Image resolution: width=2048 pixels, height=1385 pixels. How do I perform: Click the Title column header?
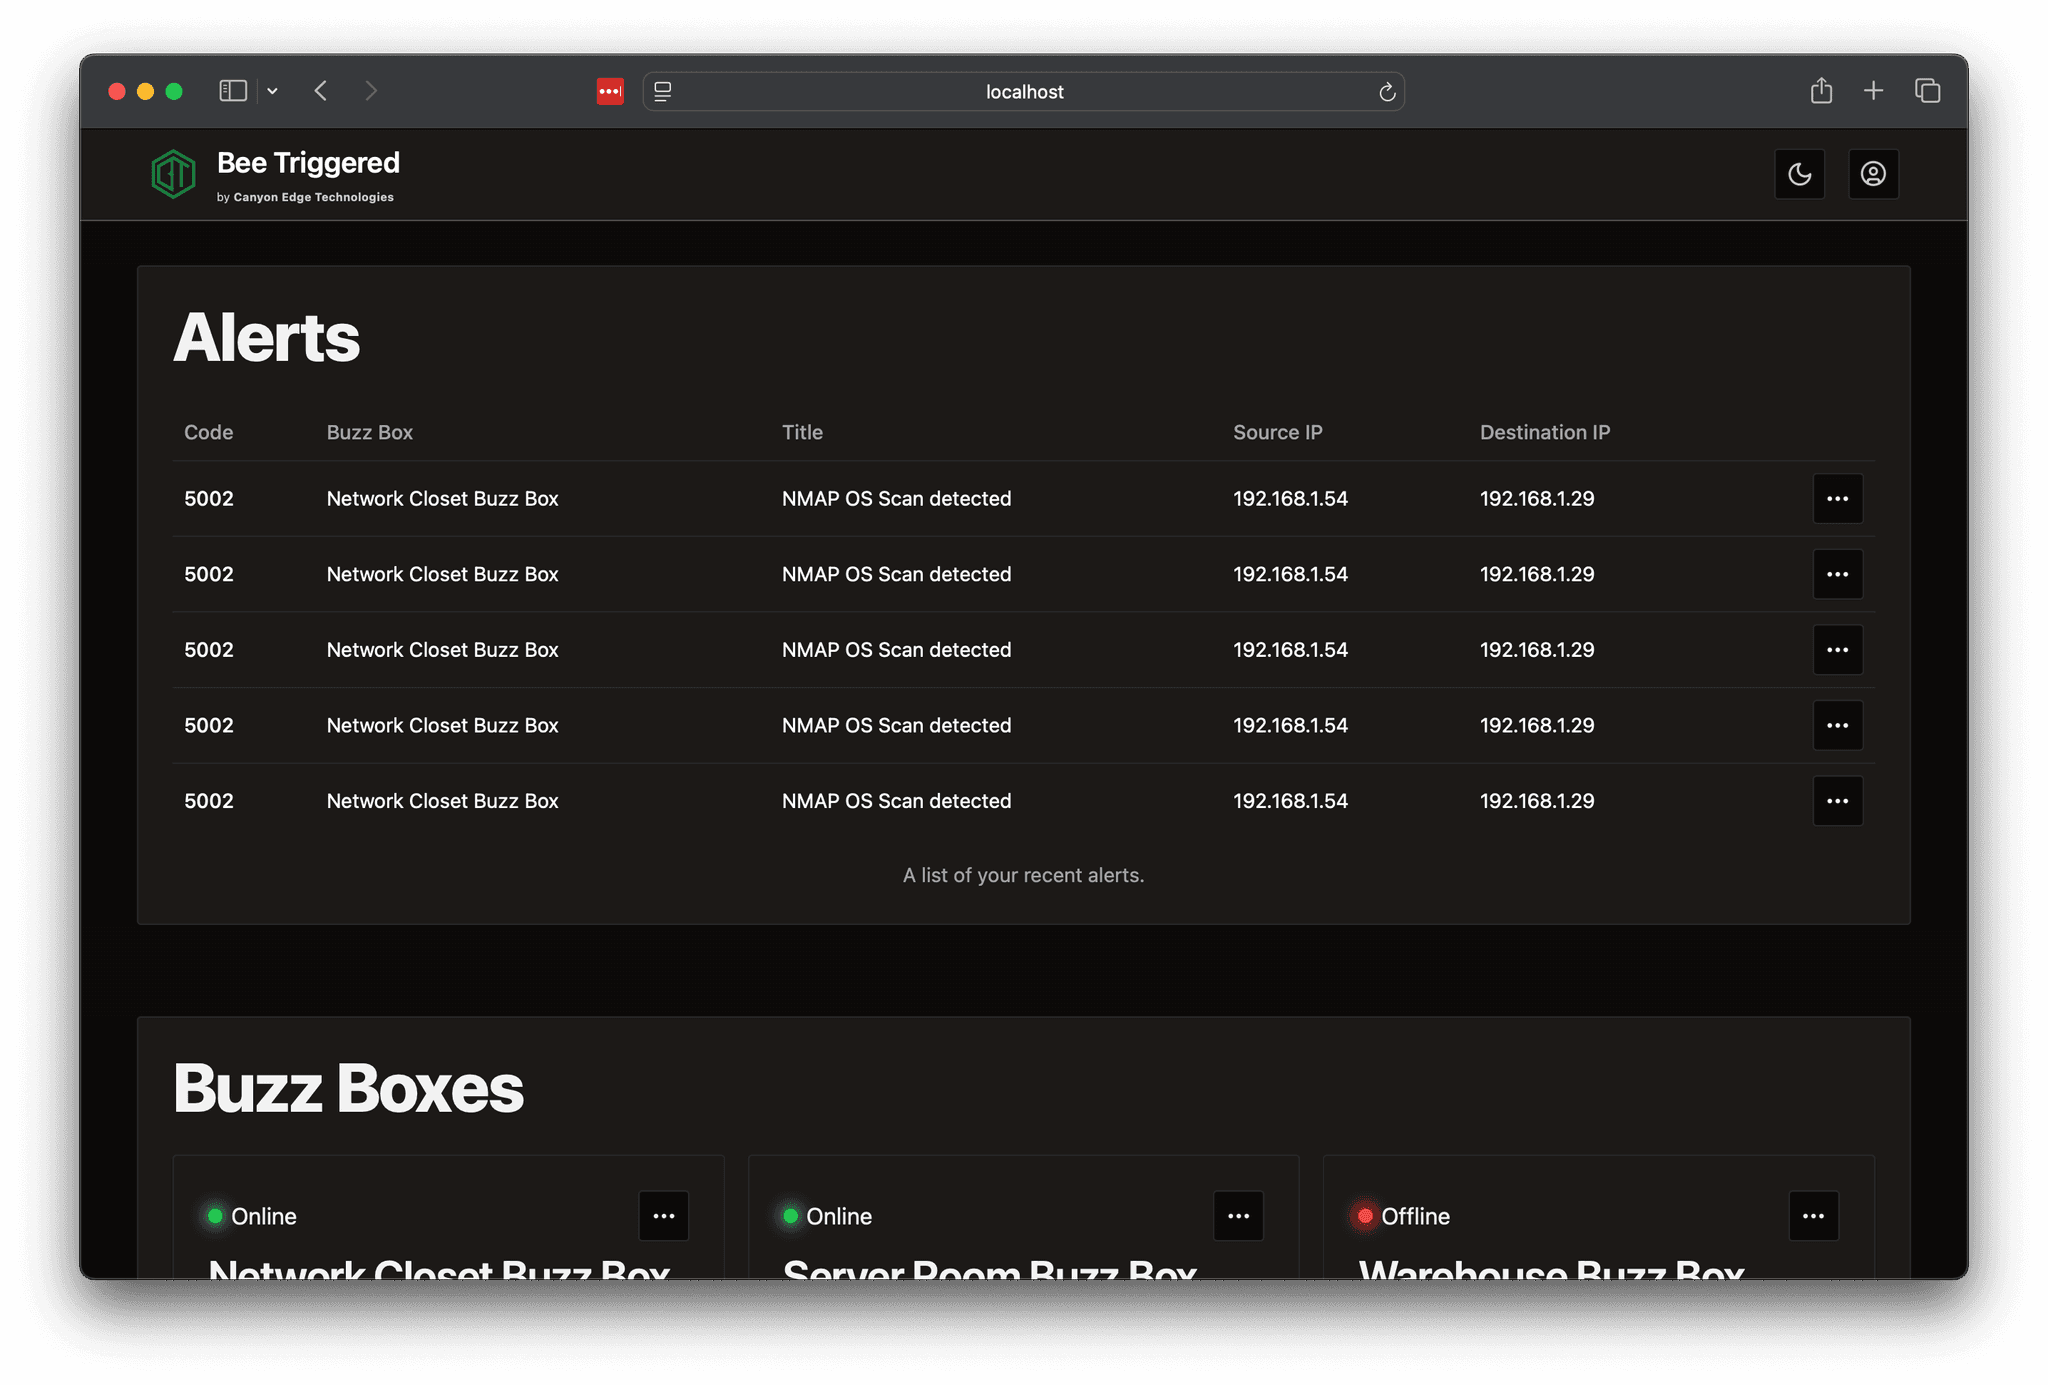(802, 432)
